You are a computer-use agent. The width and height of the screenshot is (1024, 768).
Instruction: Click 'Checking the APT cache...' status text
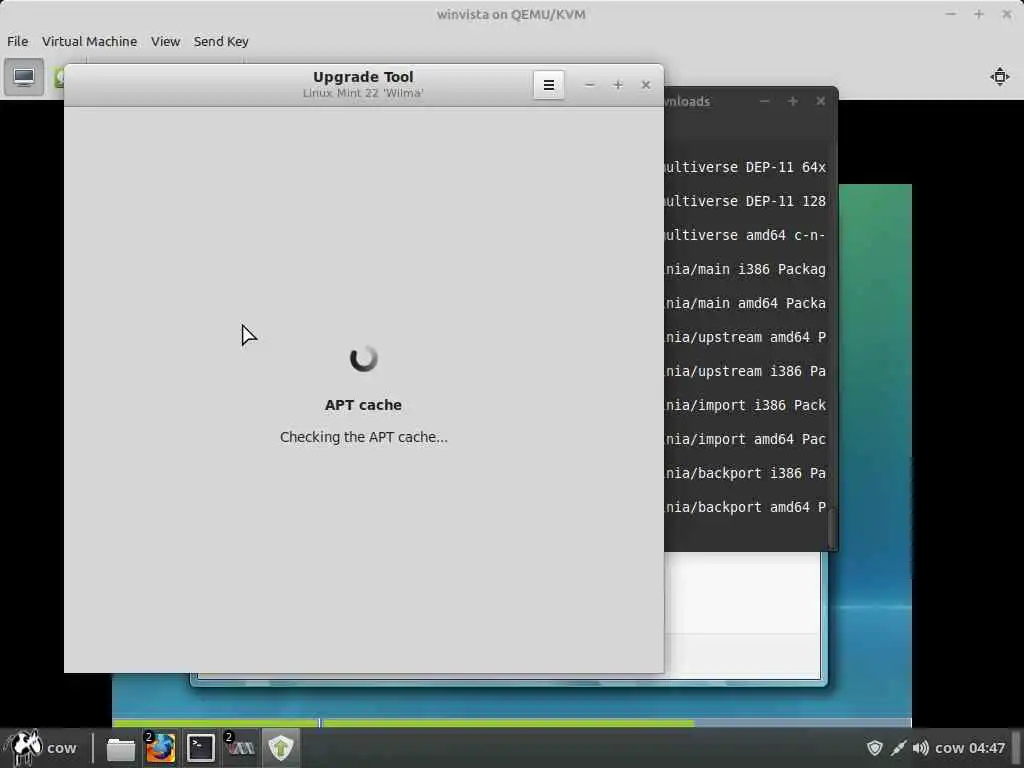pyautogui.click(x=364, y=437)
